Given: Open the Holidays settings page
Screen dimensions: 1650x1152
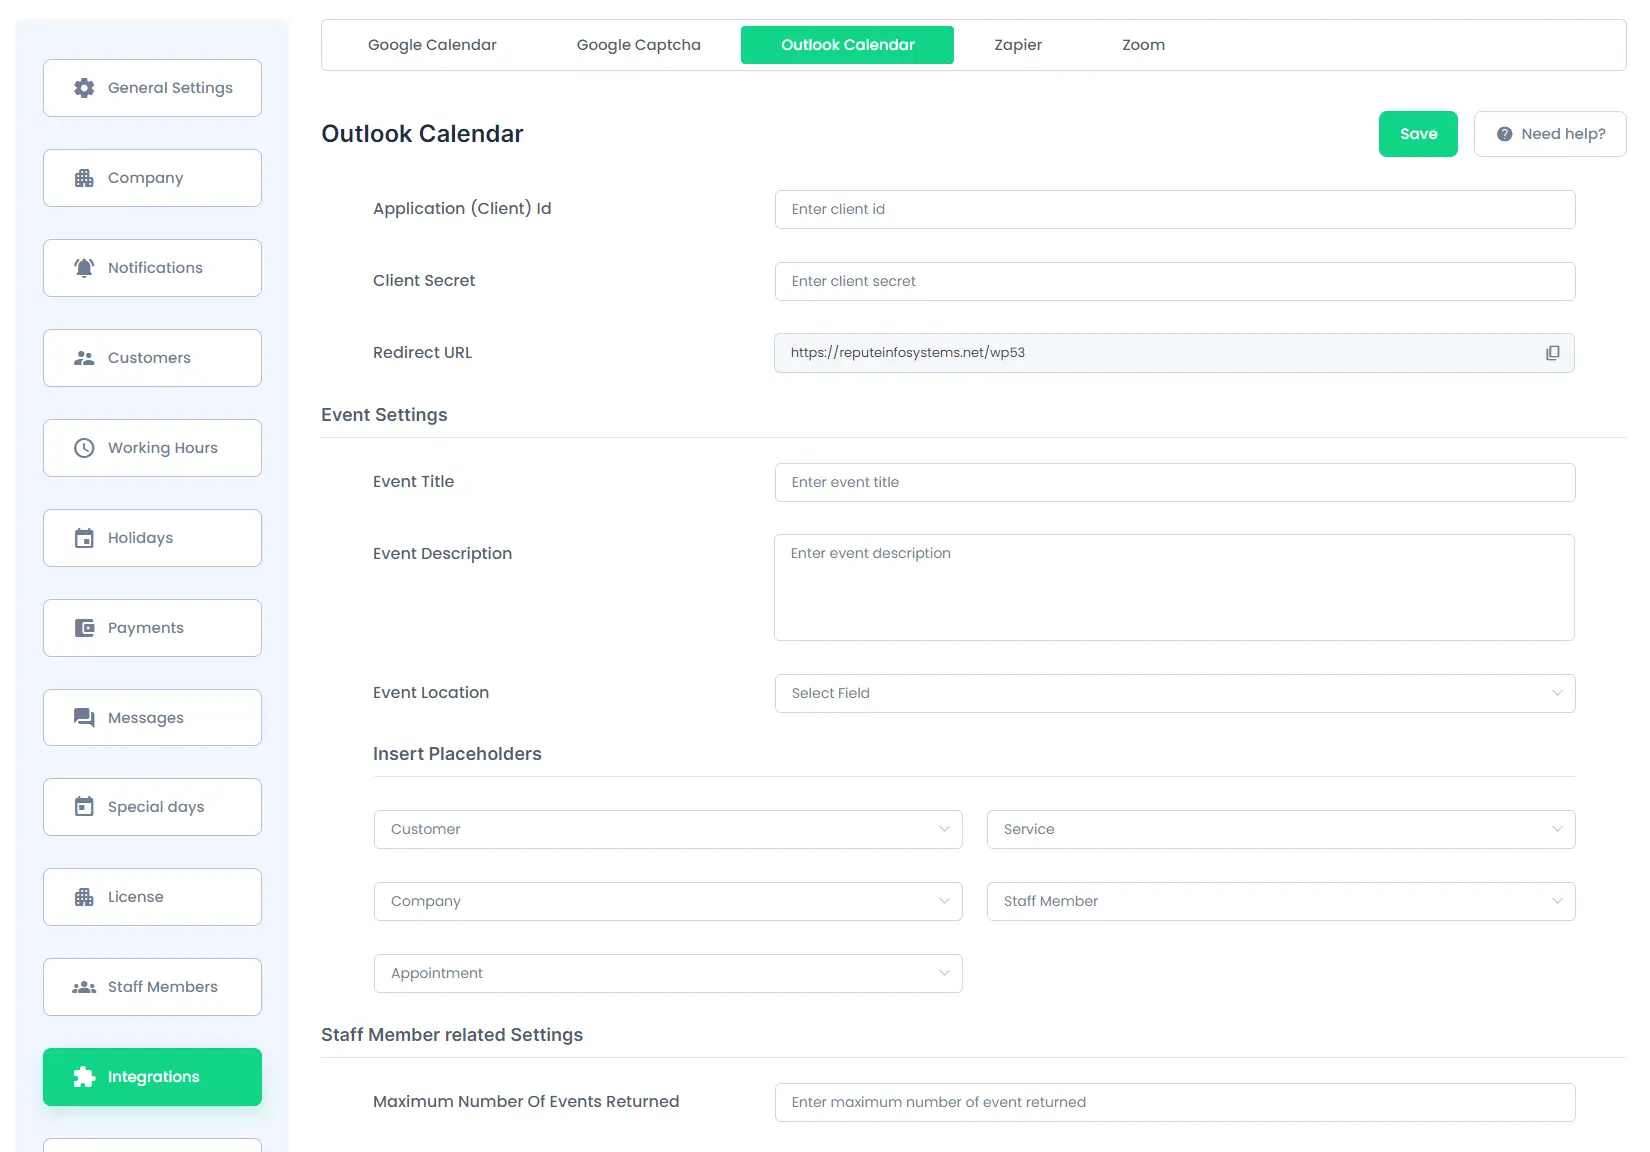Looking at the screenshot, I should click(152, 538).
